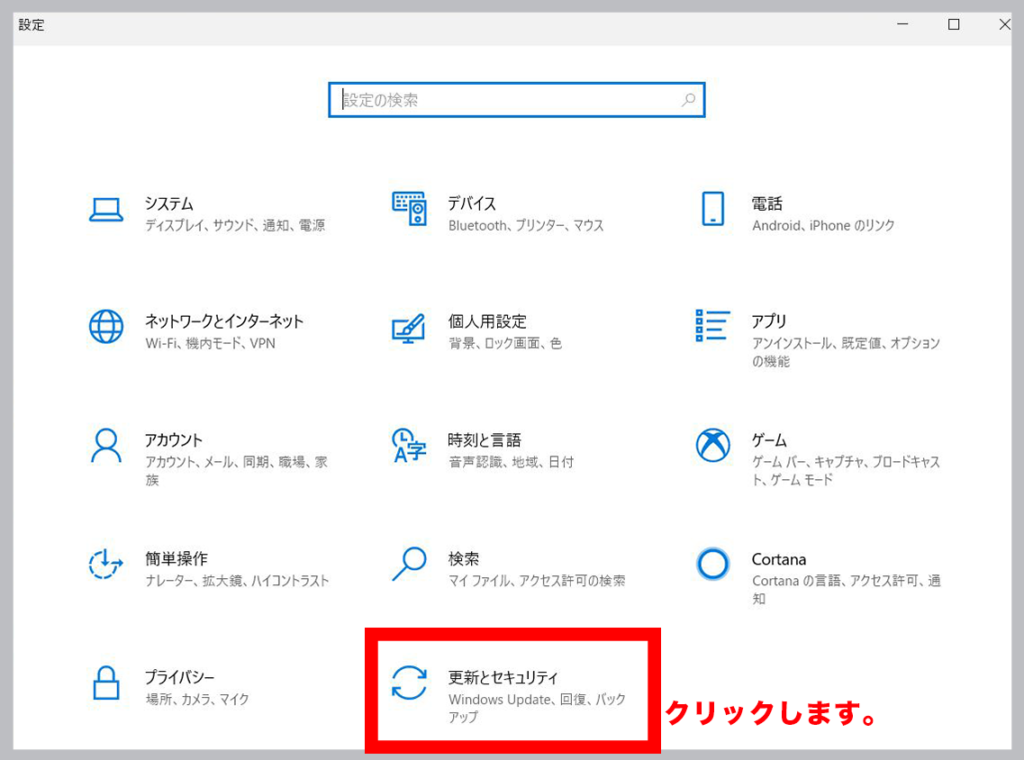Open the ゲーム Xbox icon
The height and width of the screenshot is (760, 1024).
[x=712, y=445]
